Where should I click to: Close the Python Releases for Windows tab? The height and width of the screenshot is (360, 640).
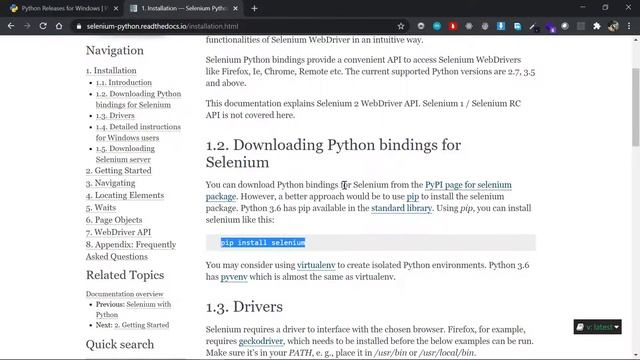(116, 8)
